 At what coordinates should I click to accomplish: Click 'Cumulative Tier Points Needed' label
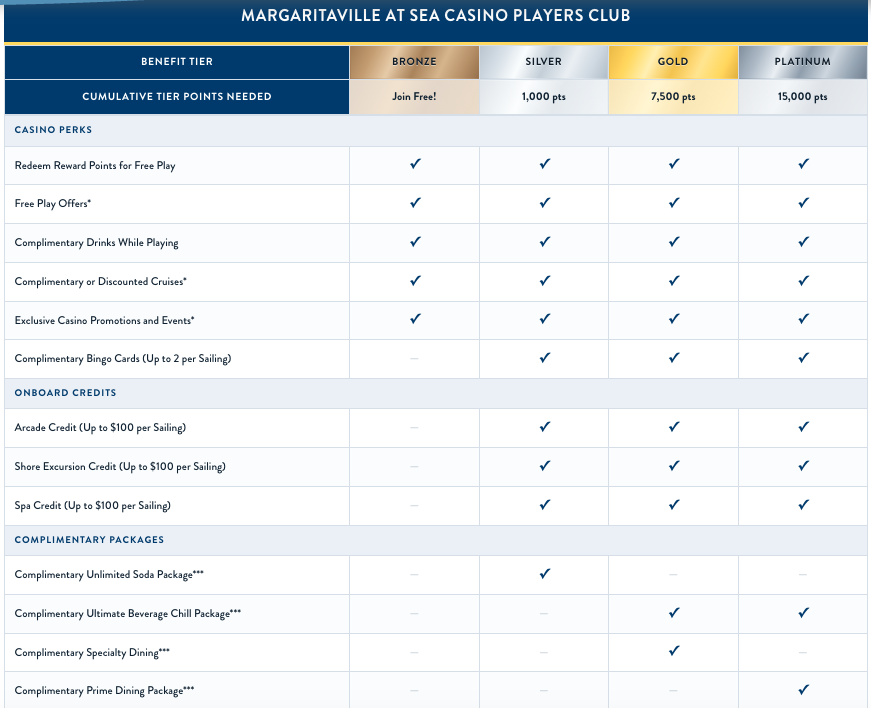pos(177,97)
